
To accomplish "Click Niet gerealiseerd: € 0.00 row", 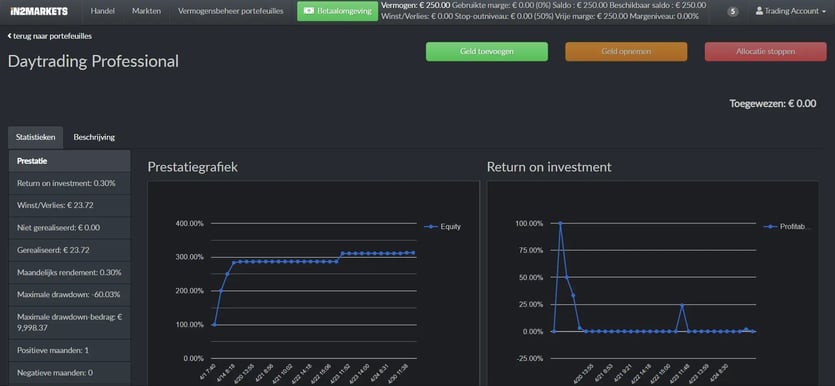I will coord(70,228).
